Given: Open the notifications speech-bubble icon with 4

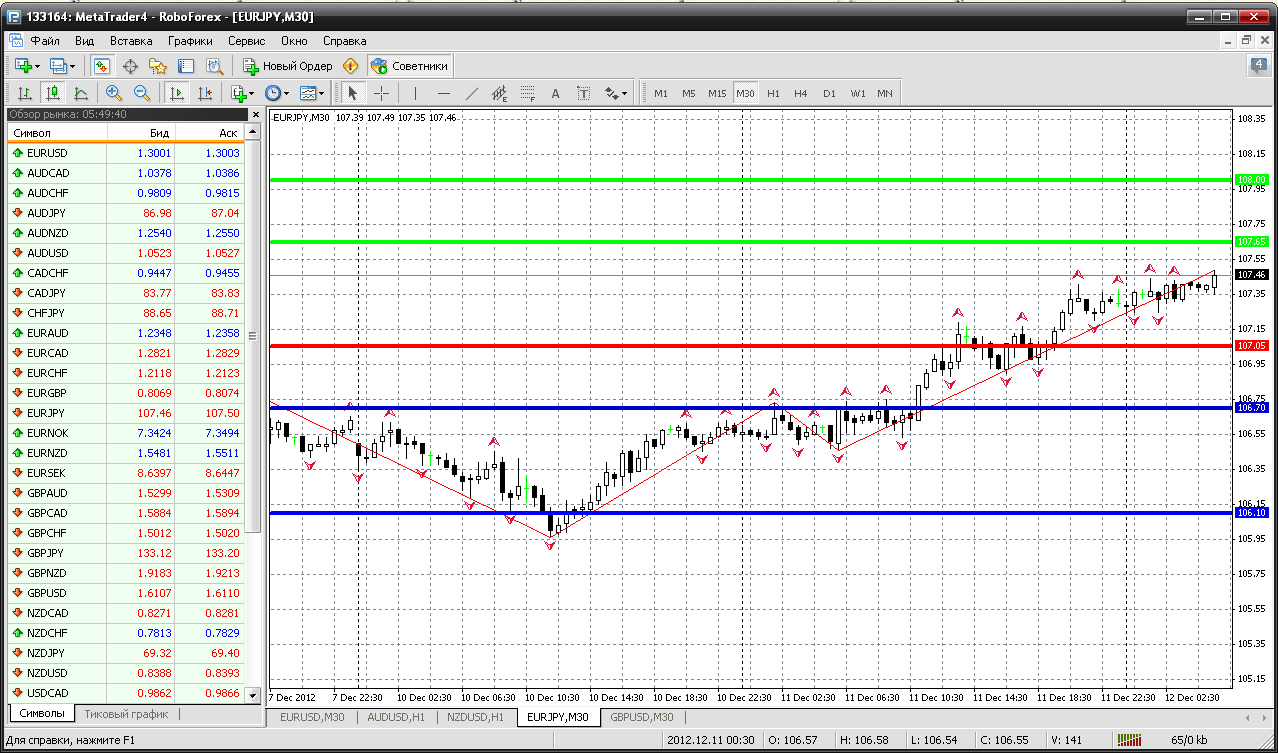Looking at the screenshot, I should (1257, 66).
